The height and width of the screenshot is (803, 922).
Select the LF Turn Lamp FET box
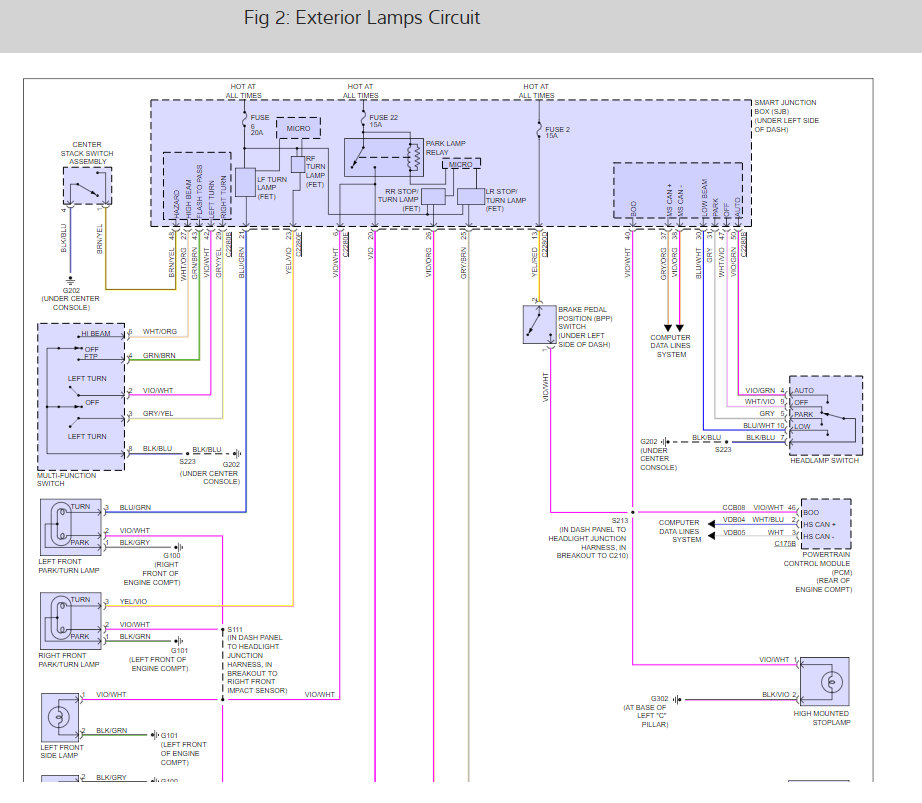point(245,182)
